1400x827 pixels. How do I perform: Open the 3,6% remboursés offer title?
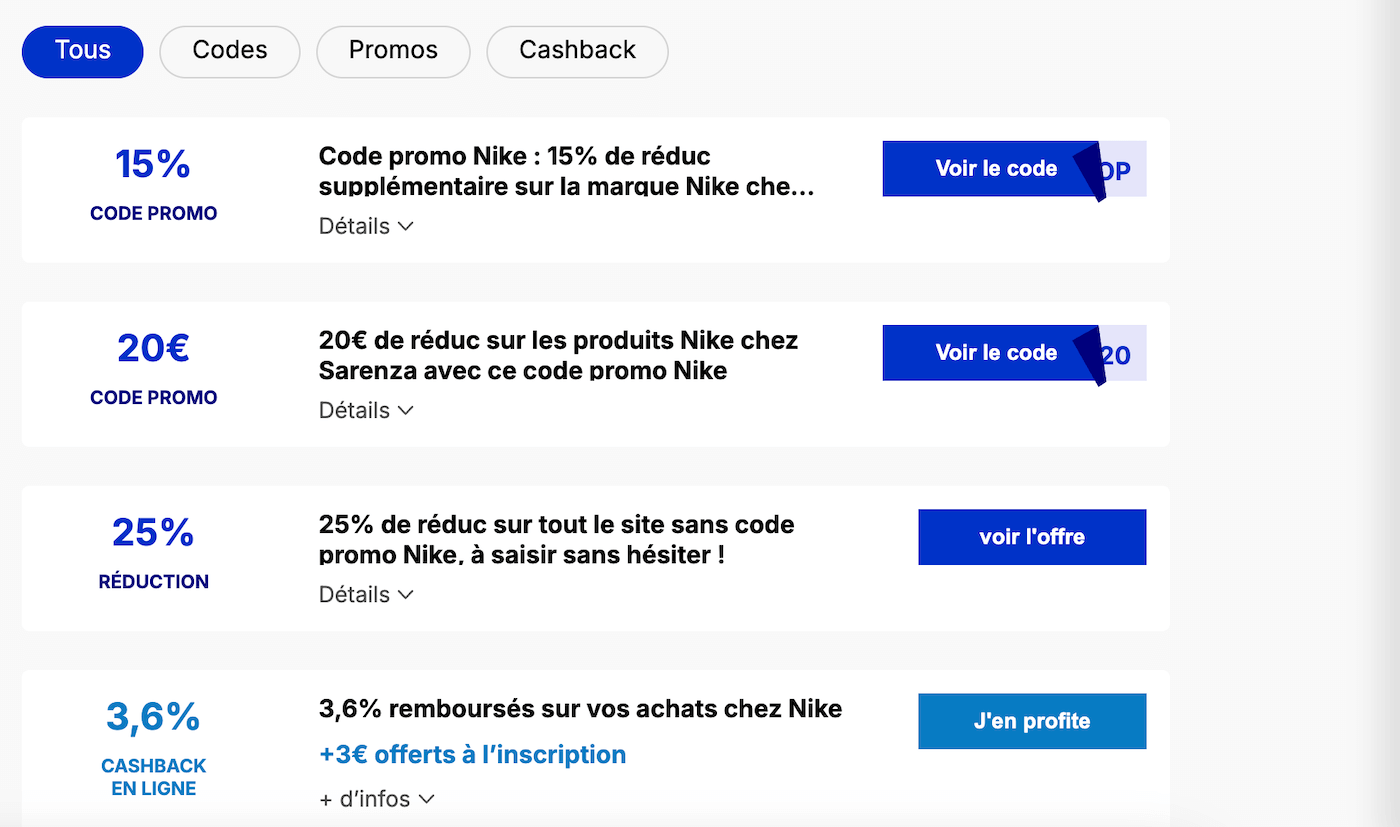tap(580, 708)
